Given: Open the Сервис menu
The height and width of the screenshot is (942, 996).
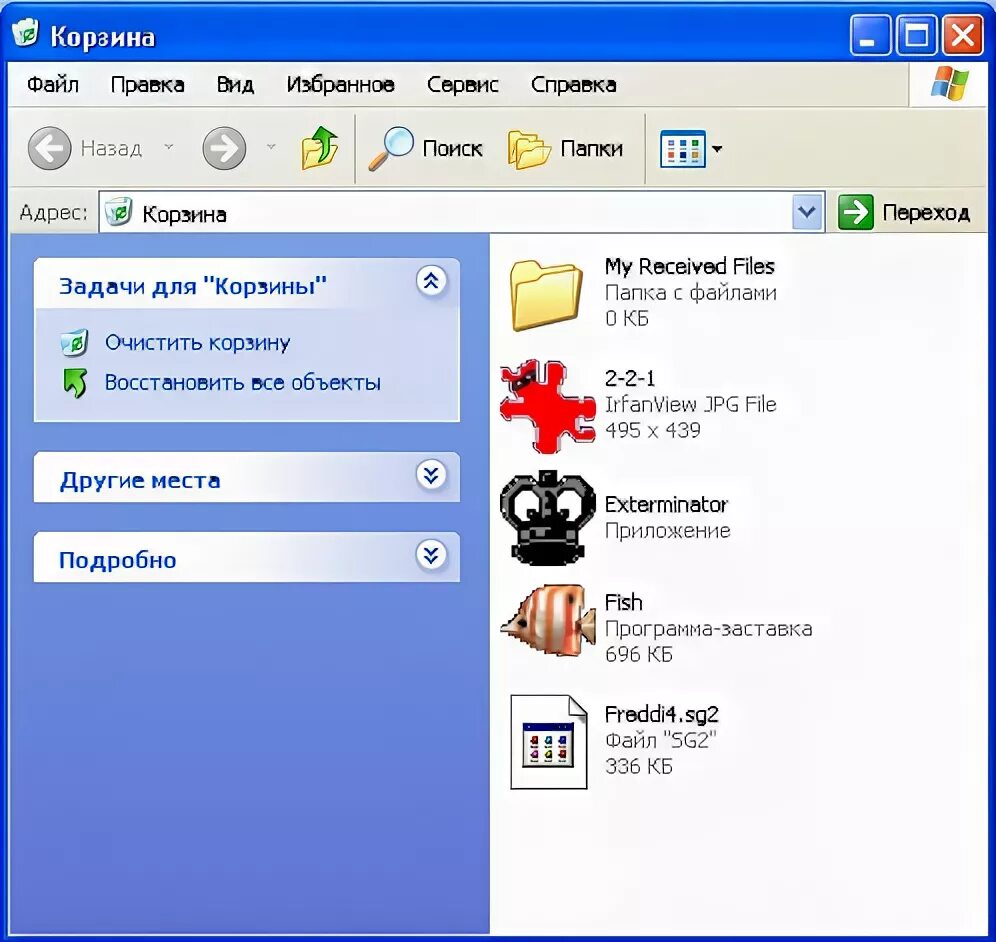Looking at the screenshot, I should [462, 84].
